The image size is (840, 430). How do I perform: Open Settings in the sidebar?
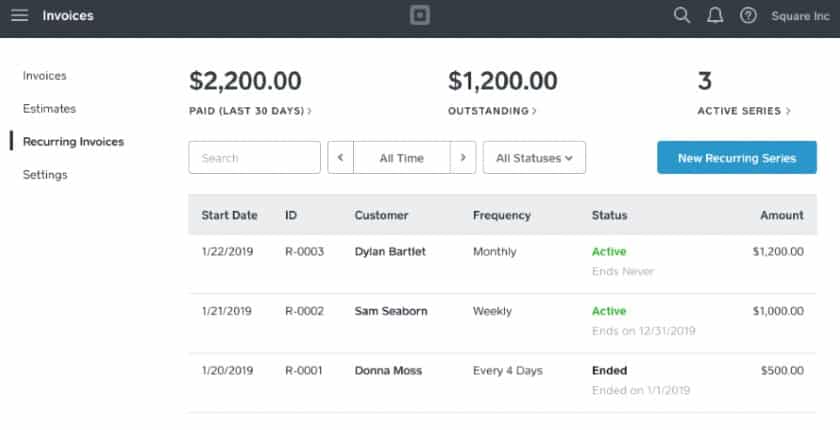45,175
